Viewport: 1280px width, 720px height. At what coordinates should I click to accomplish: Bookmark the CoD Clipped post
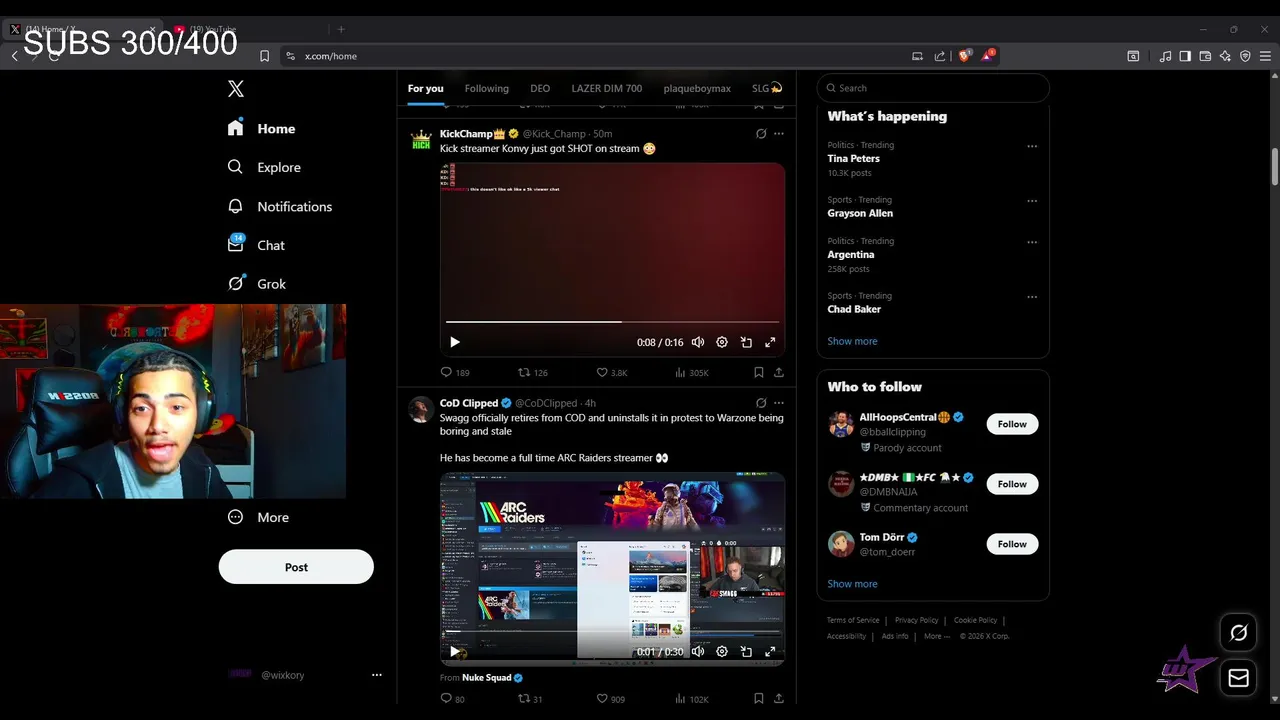tap(759, 698)
